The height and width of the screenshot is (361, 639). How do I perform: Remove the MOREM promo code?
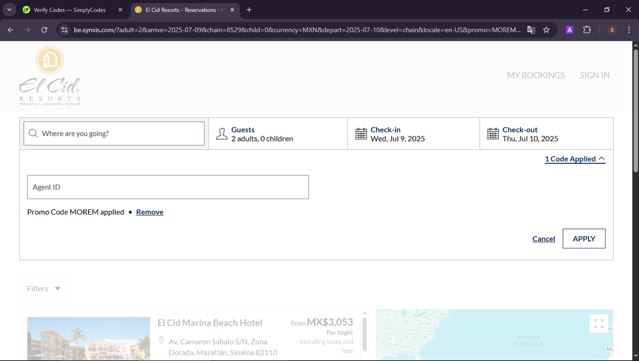tap(150, 212)
